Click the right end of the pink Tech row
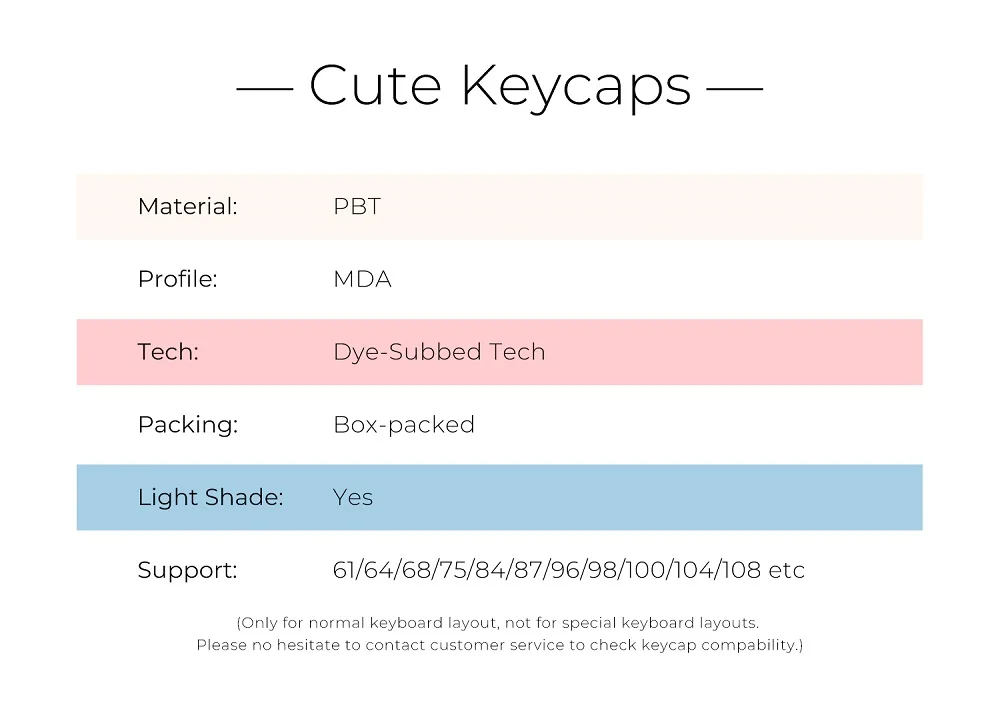 [900, 352]
